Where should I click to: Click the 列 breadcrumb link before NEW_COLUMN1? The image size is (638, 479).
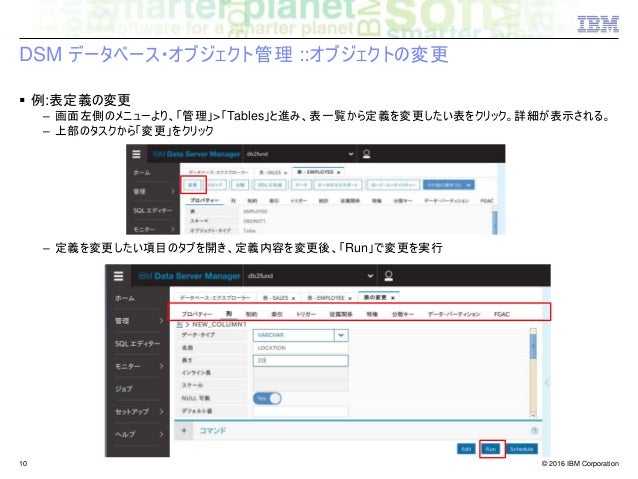179,325
